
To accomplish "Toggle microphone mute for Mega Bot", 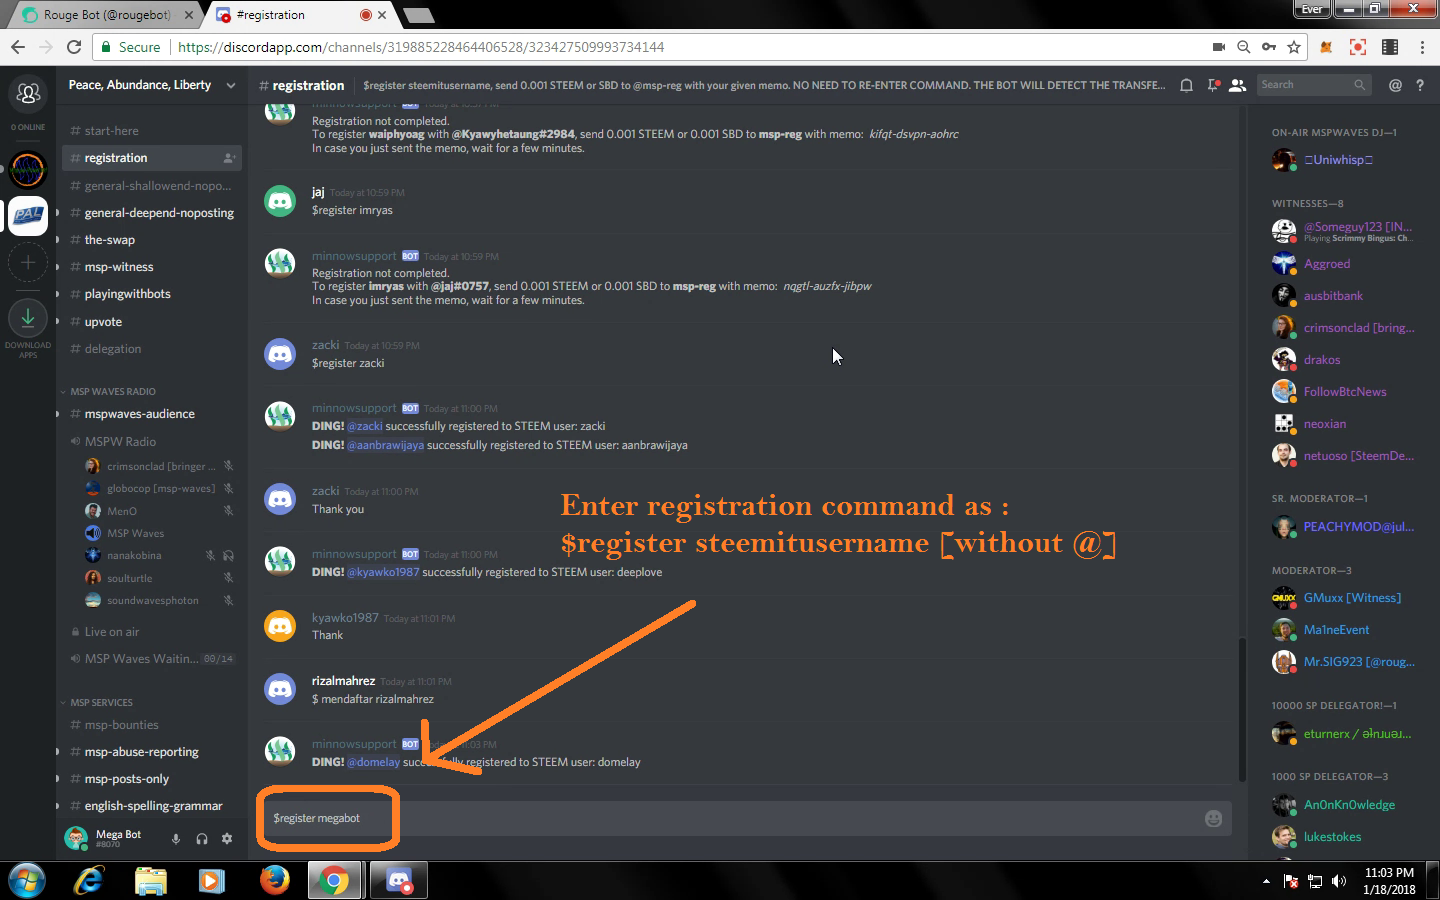I will 176,839.
